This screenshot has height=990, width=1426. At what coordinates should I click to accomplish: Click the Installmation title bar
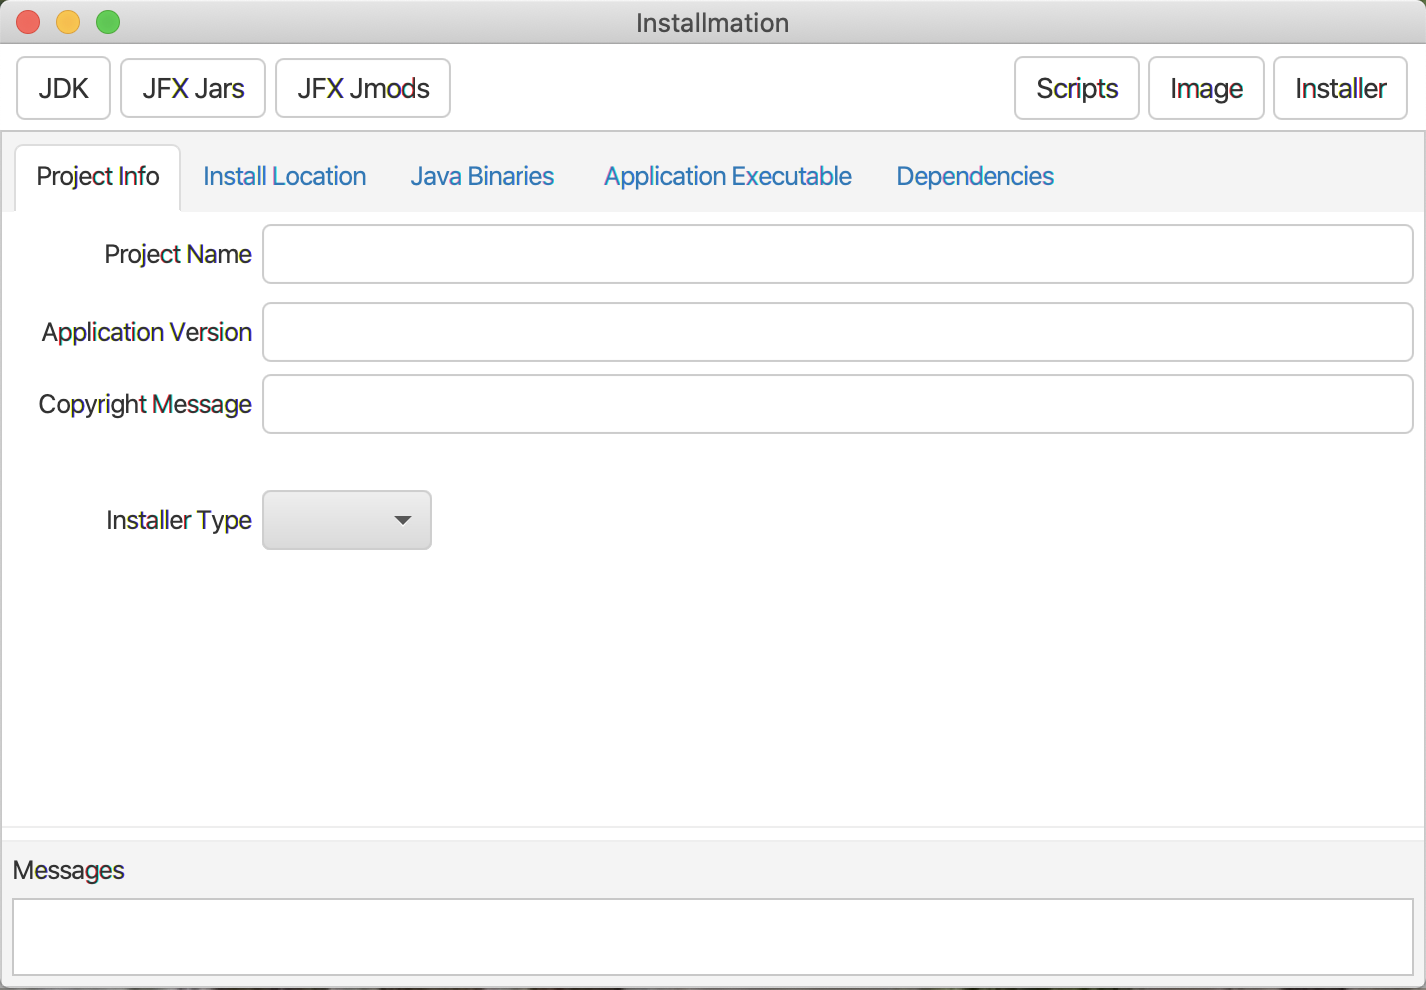pyautogui.click(x=712, y=22)
